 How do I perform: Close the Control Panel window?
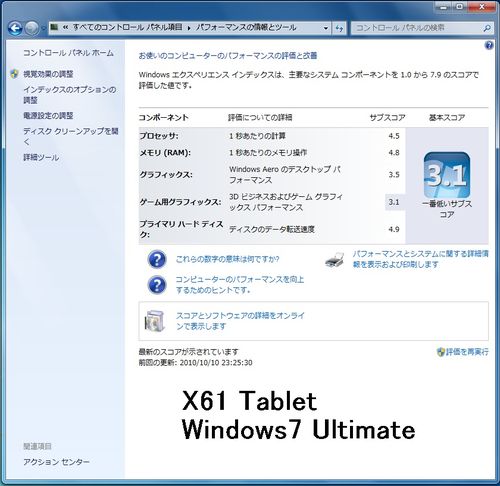tap(481, 7)
